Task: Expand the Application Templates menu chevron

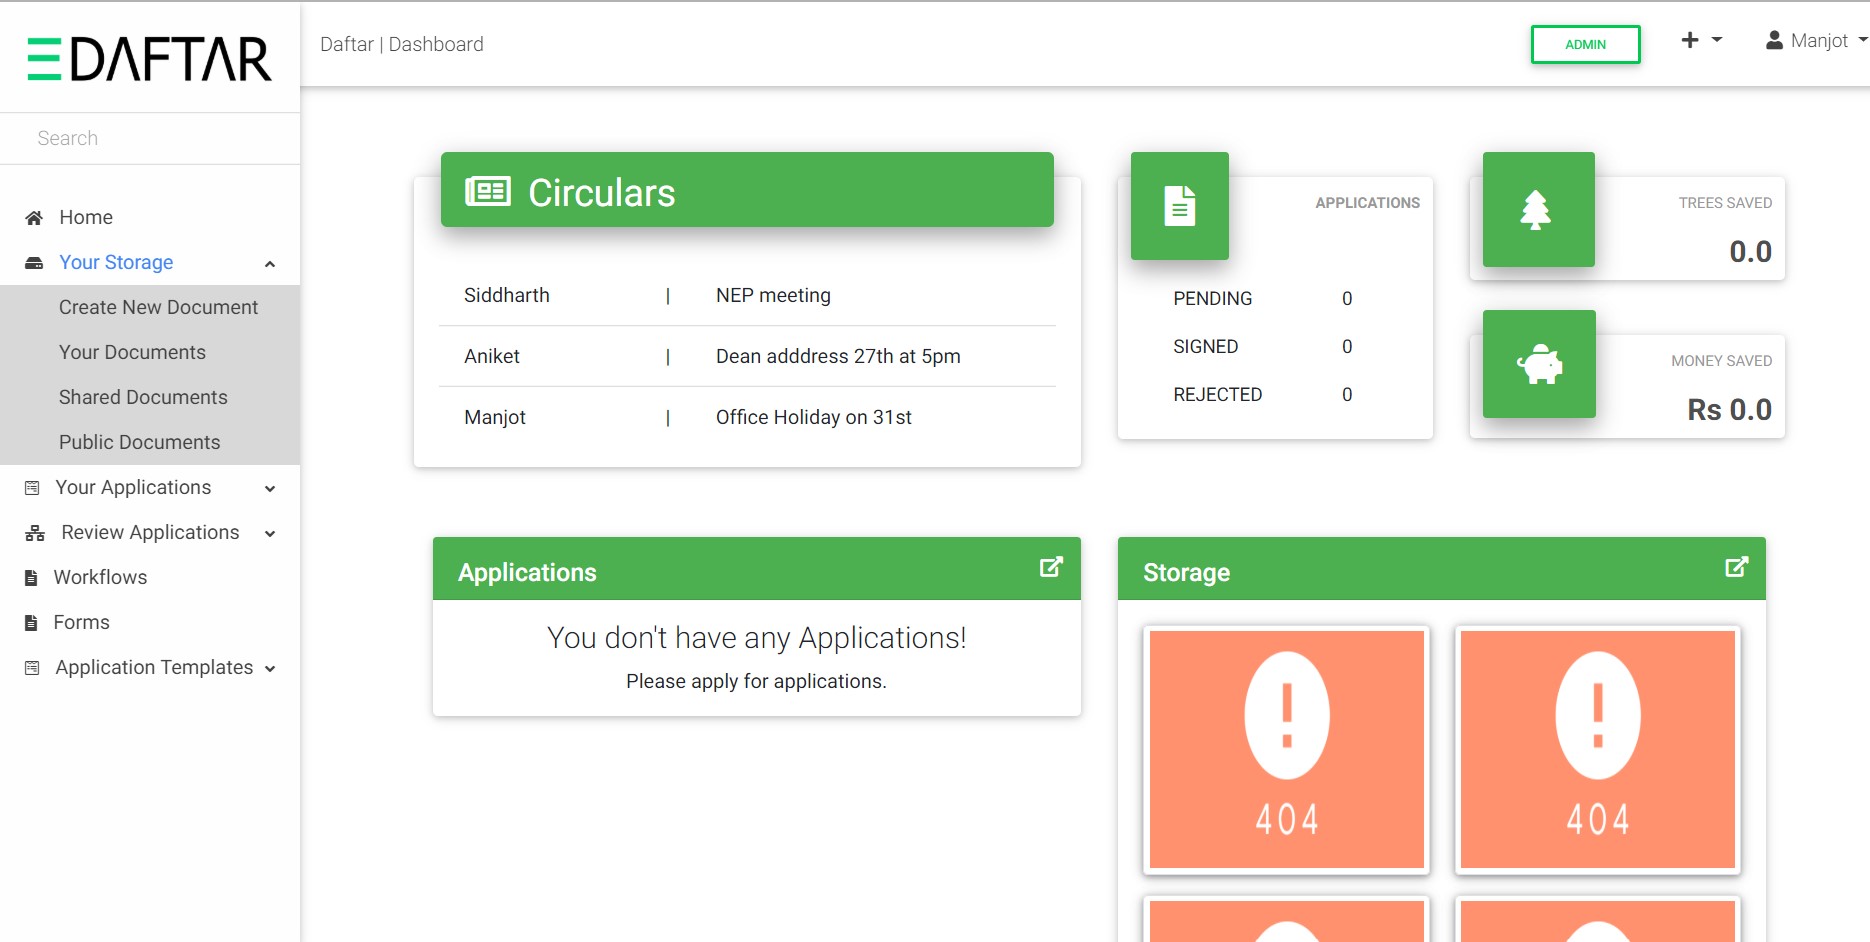Action: pos(270,669)
